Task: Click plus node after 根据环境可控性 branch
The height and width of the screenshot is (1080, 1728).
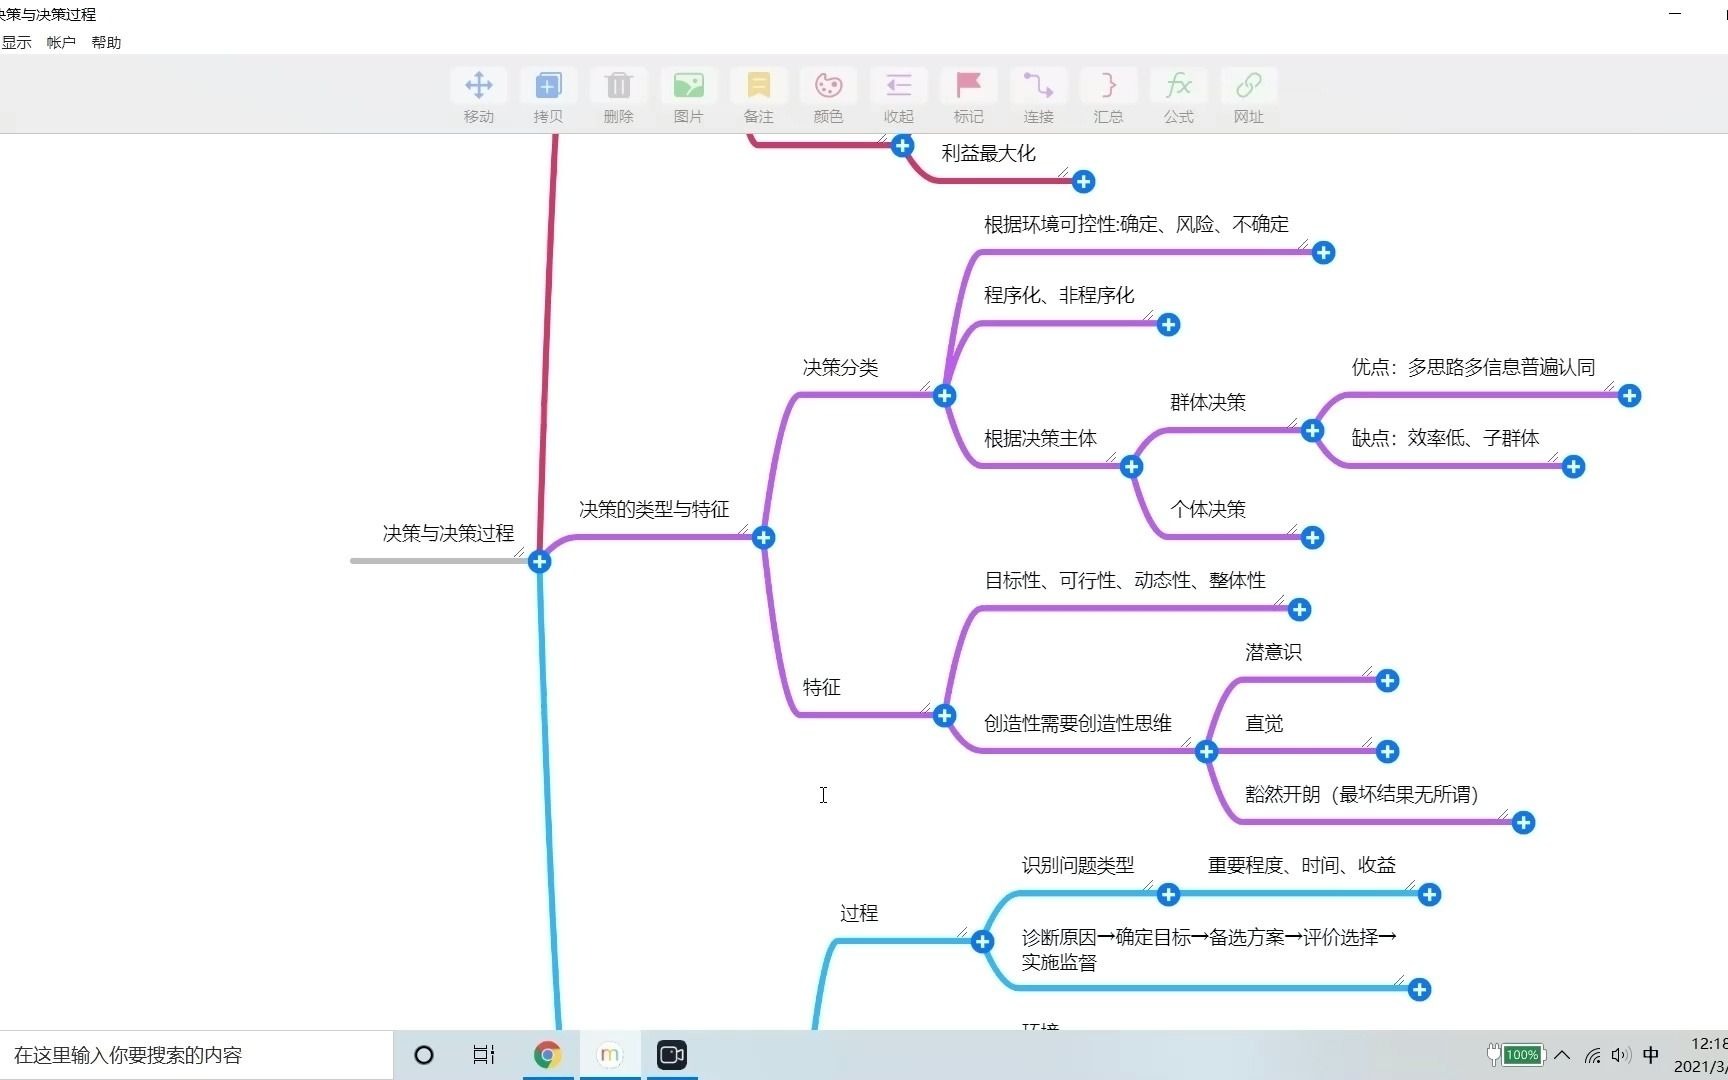Action: (x=1323, y=253)
